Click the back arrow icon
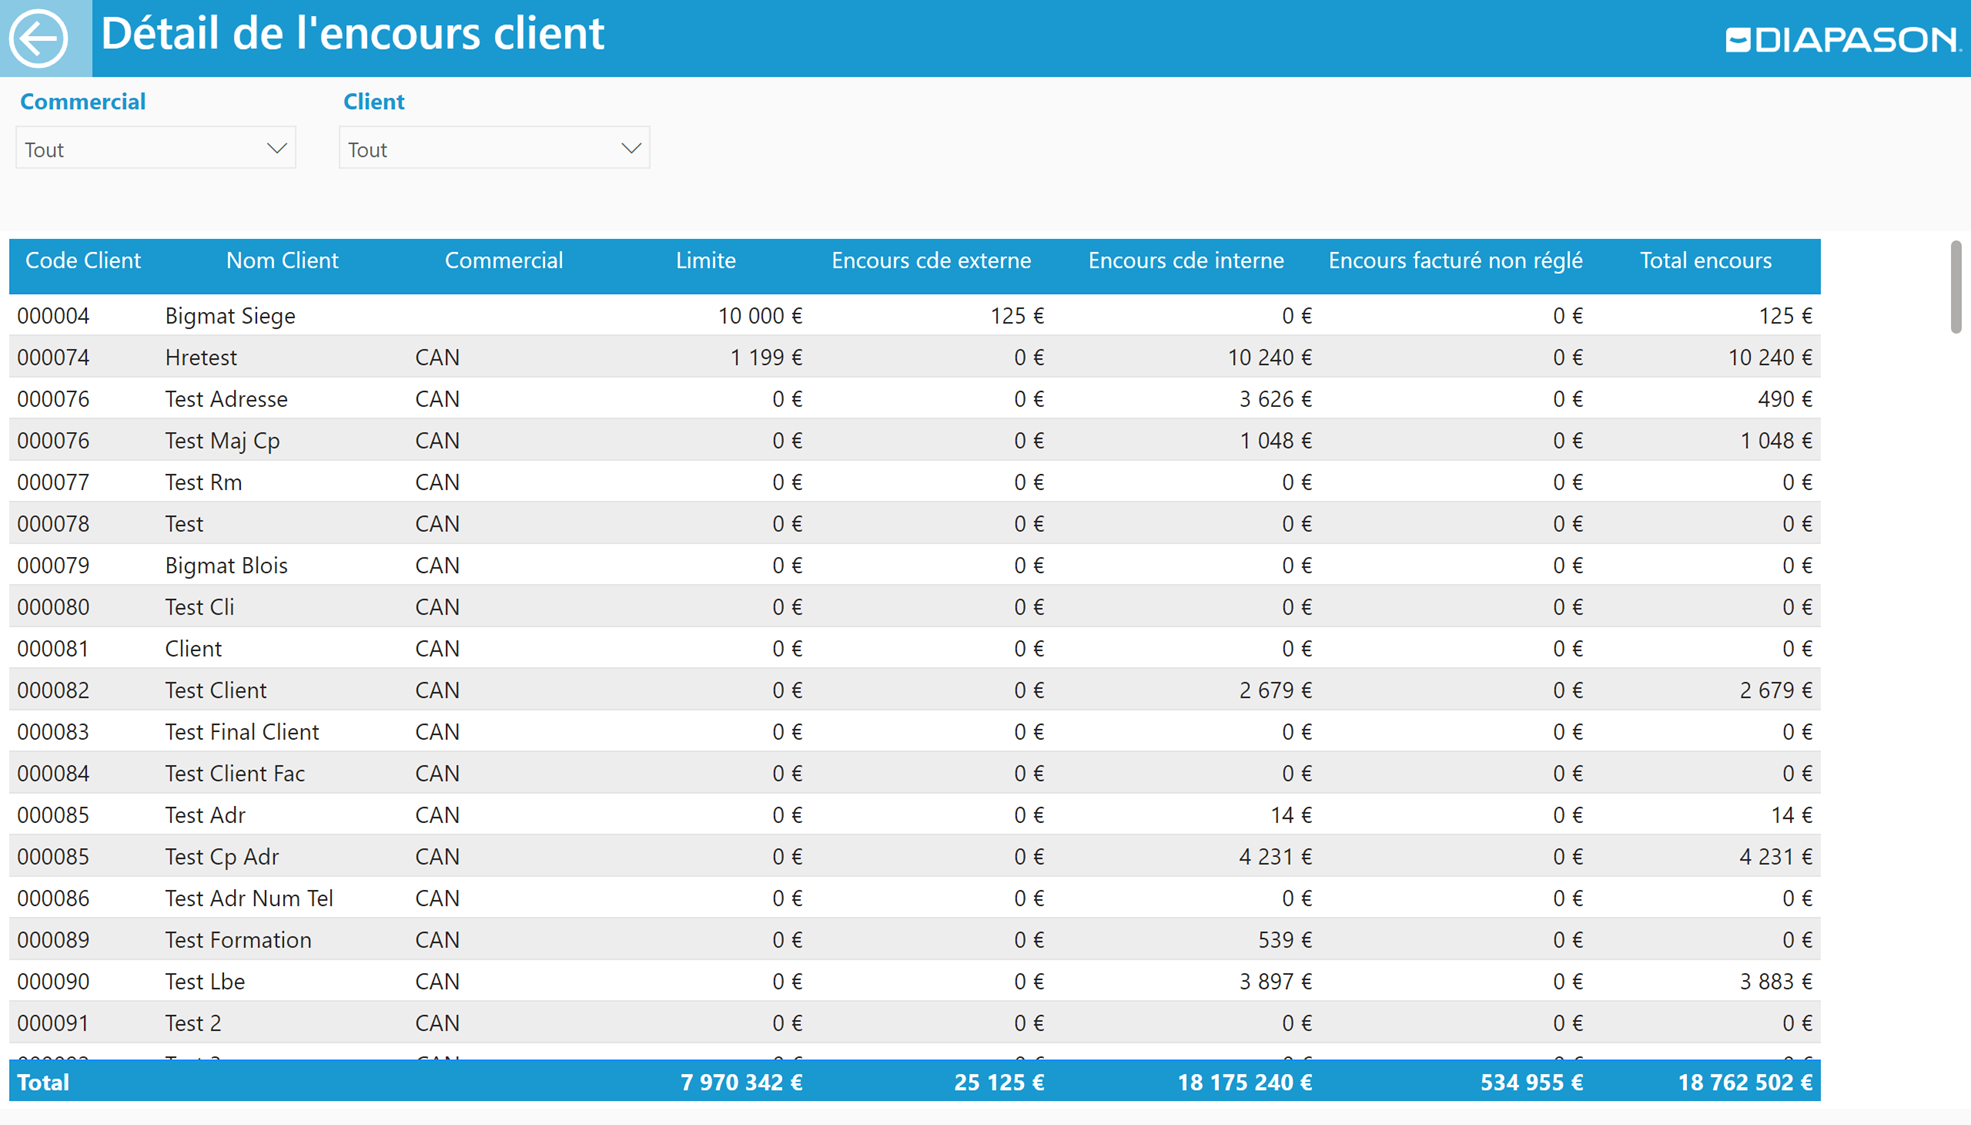1971x1125 pixels. [40, 38]
